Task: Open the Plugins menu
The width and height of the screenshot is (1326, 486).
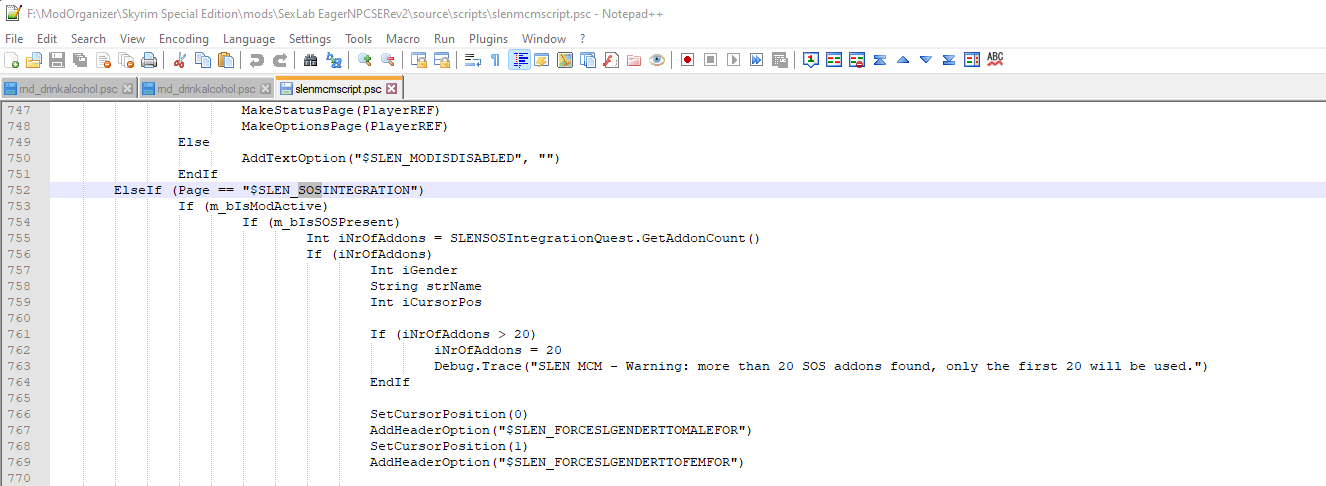Action: click(x=489, y=38)
